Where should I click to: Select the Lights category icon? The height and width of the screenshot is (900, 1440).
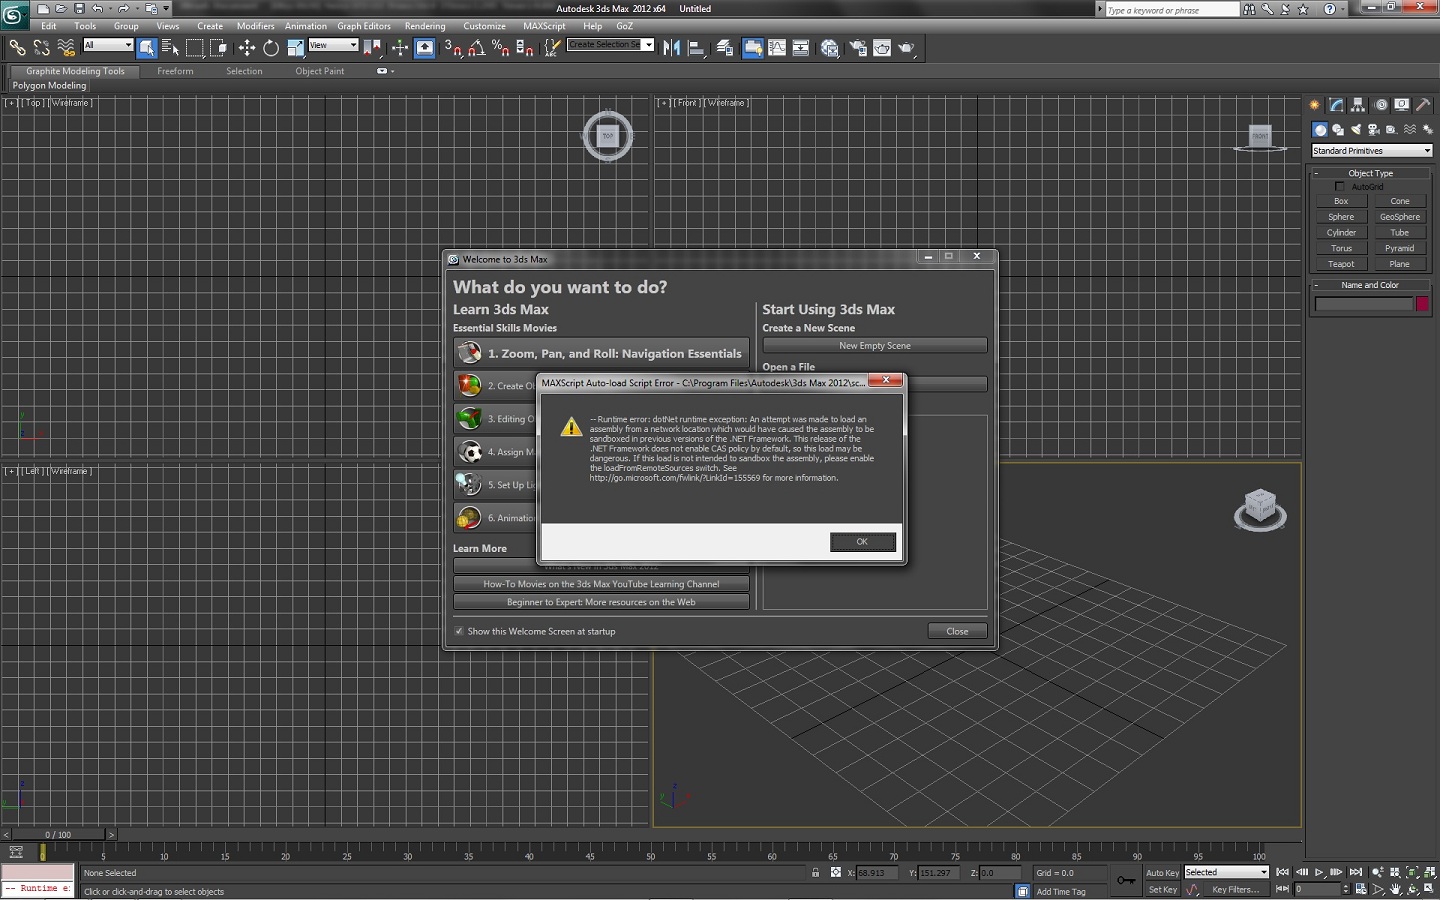click(x=1356, y=130)
